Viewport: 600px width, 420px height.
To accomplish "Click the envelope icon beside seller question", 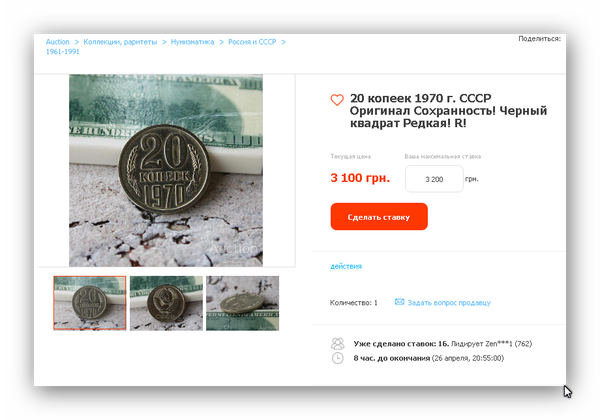I will [399, 302].
